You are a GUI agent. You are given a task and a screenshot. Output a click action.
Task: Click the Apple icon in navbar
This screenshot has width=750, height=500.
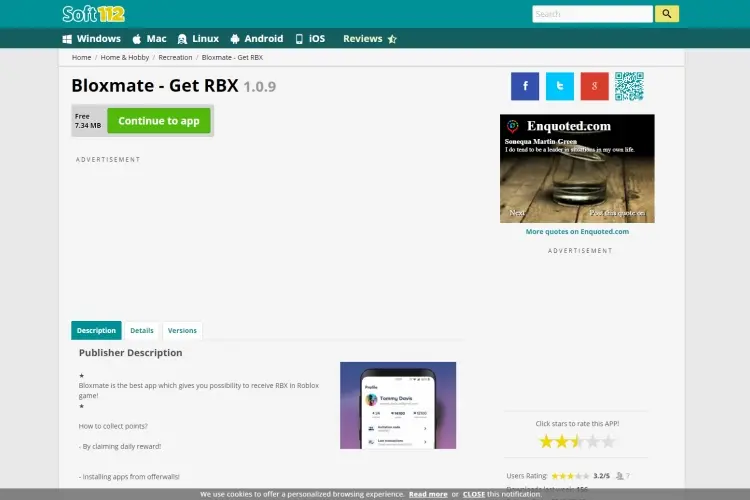pyautogui.click(x=137, y=39)
